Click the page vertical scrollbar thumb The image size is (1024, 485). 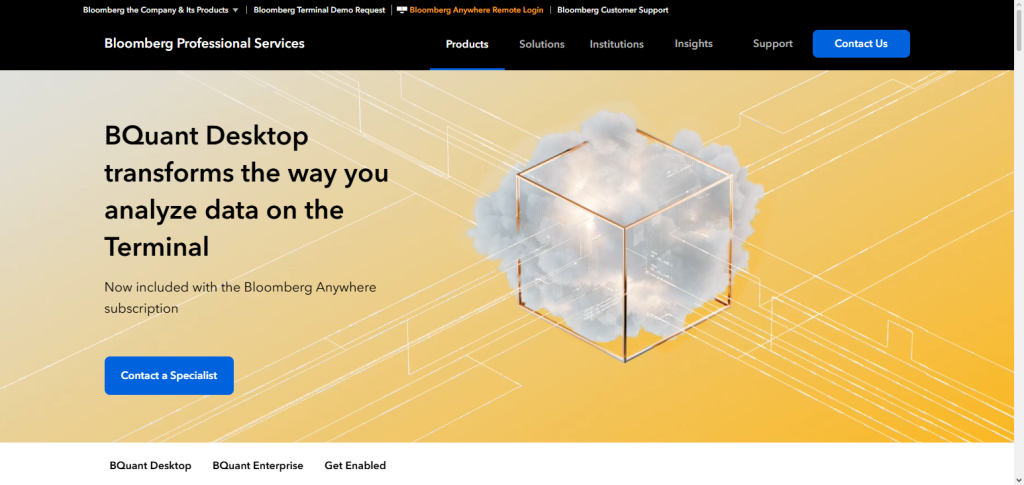tap(1019, 31)
